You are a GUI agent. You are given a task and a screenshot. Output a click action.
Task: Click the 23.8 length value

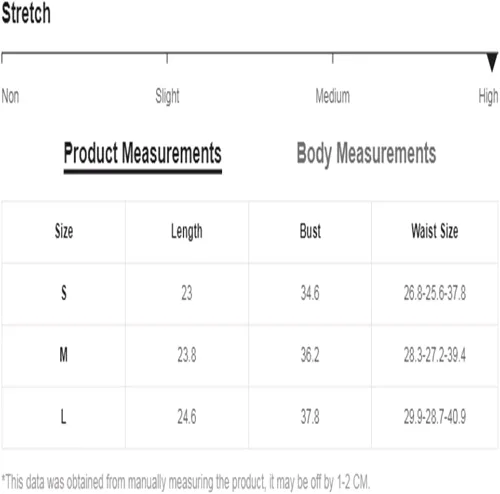tap(187, 355)
